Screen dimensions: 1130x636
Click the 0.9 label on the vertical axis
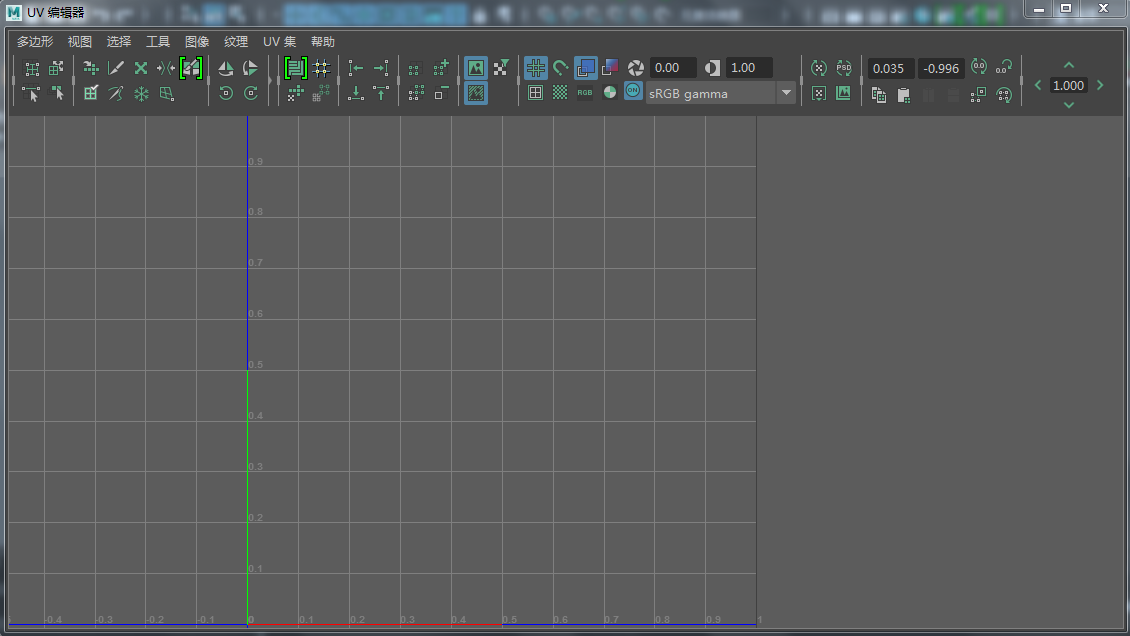coord(256,161)
